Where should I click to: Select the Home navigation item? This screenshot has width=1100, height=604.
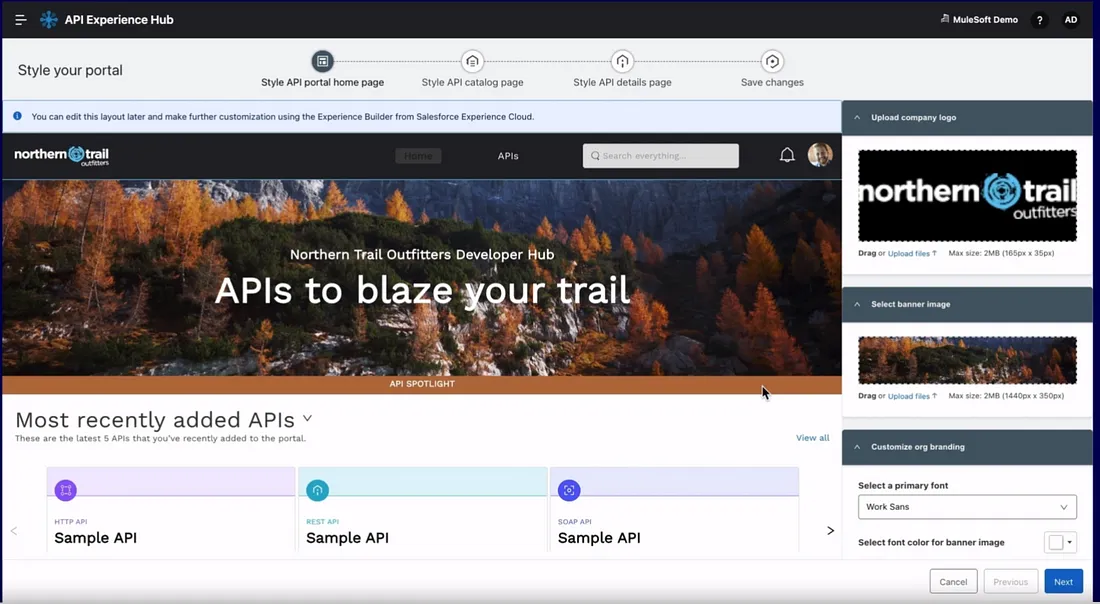418,155
